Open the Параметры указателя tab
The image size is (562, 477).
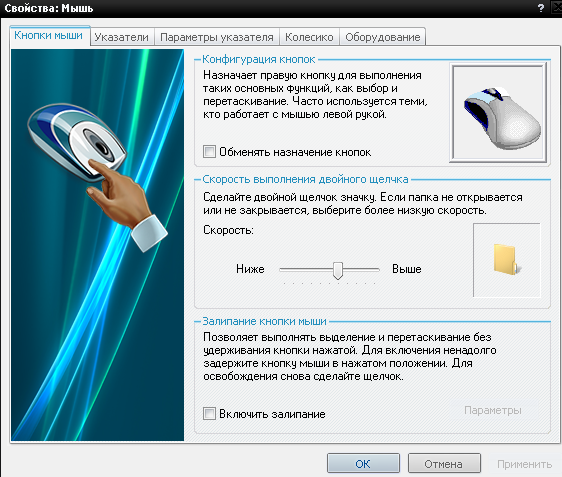coord(217,37)
